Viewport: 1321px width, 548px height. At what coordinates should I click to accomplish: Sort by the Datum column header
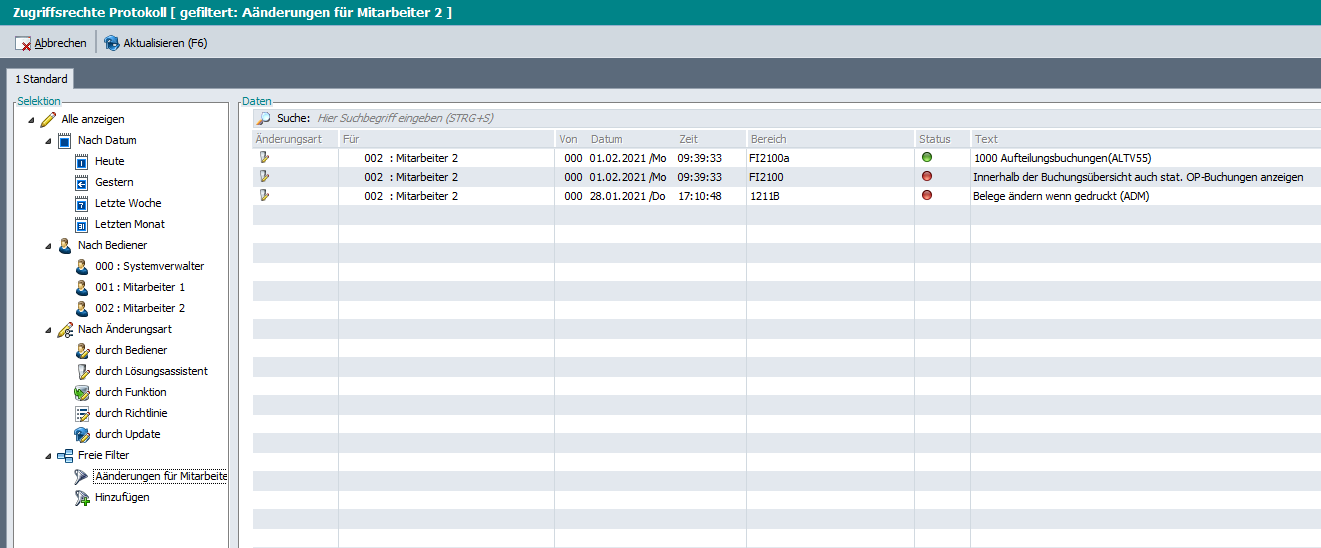tap(606, 139)
